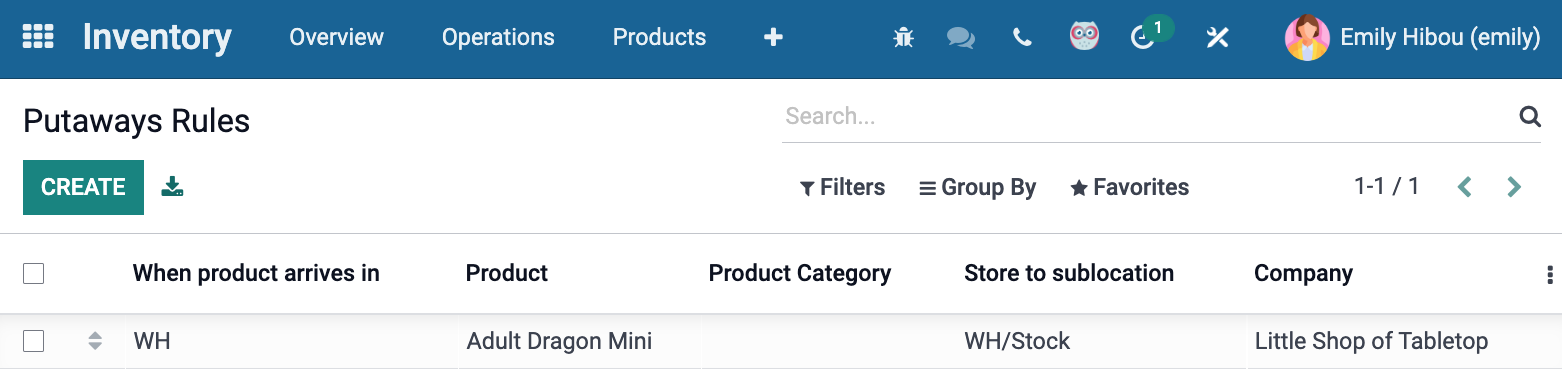Open the Filters dropdown
Viewport: 1562px width, 386px height.
click(x=842, y=187)
